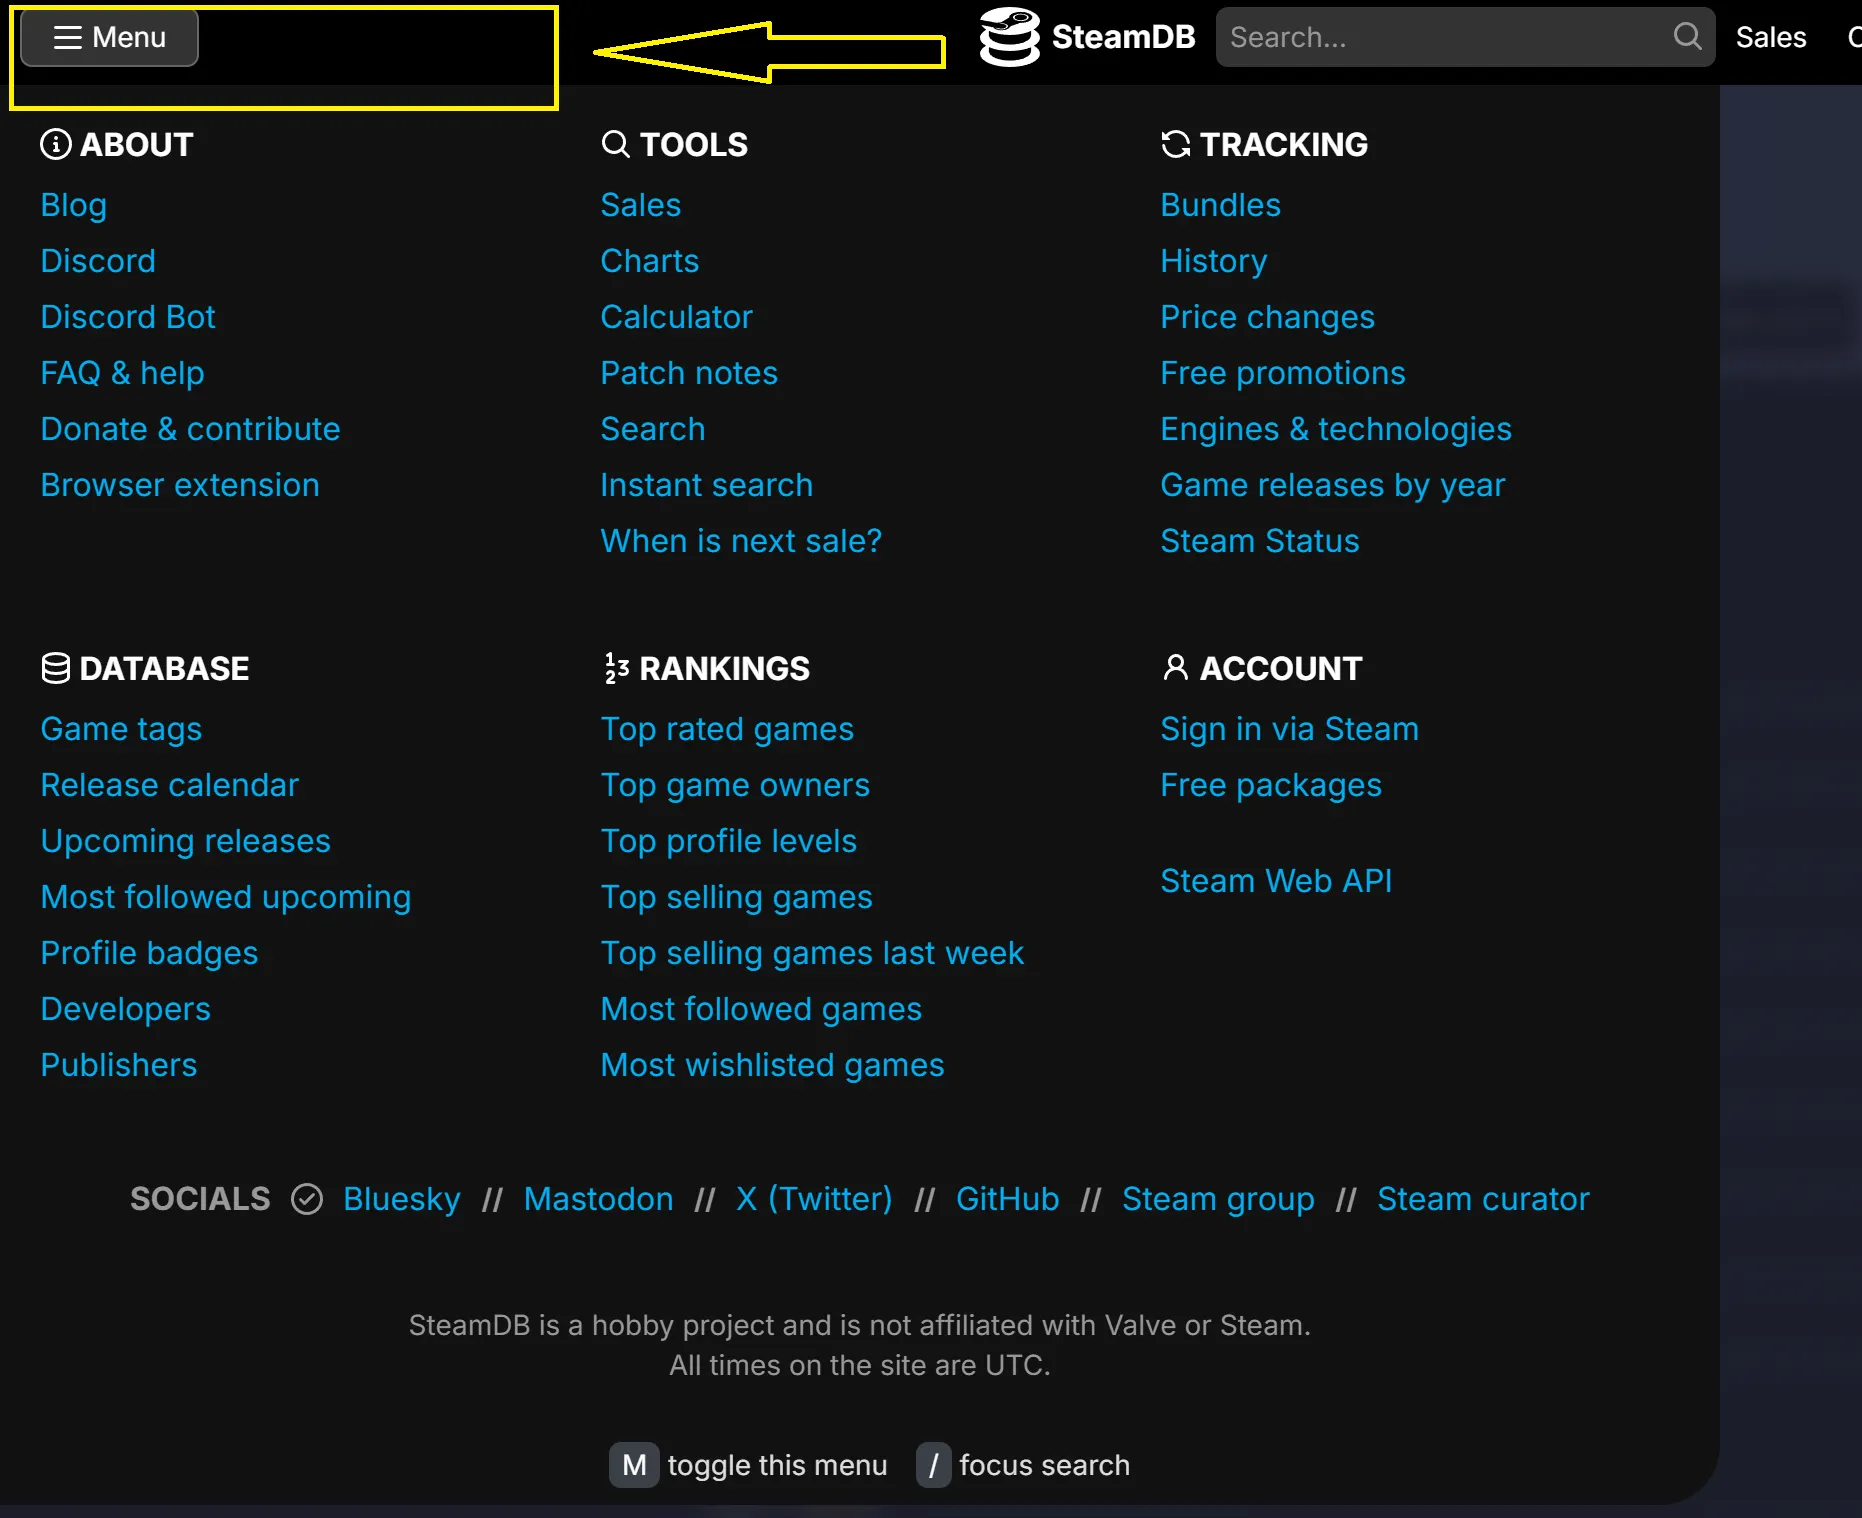Click the Socials checkmark circle icon
1862x1518 pixels.
pos(307,1198)
